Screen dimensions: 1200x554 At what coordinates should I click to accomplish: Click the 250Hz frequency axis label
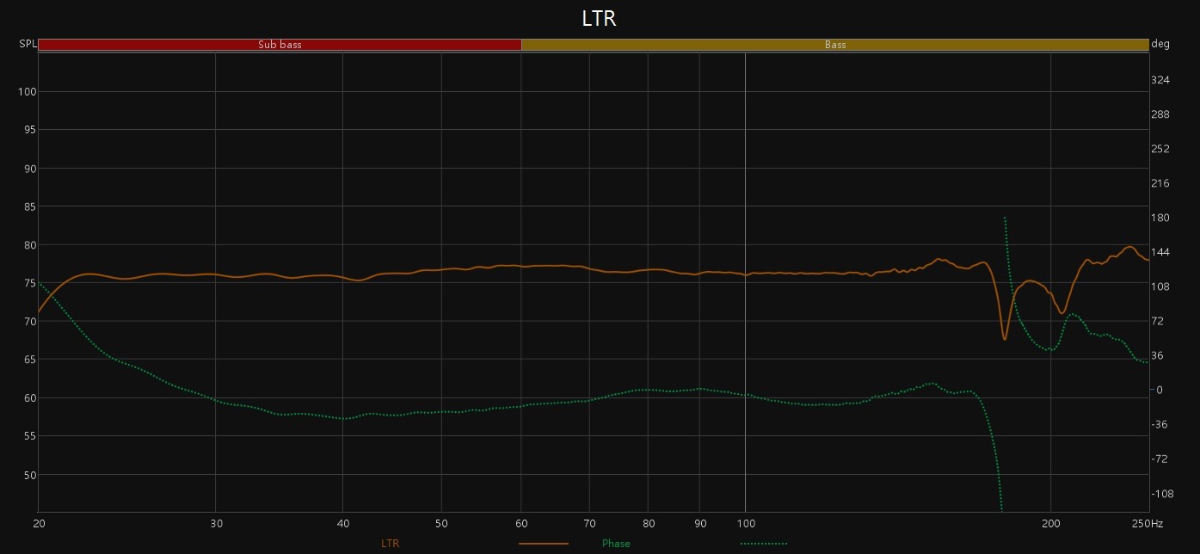click(1148, 523)
